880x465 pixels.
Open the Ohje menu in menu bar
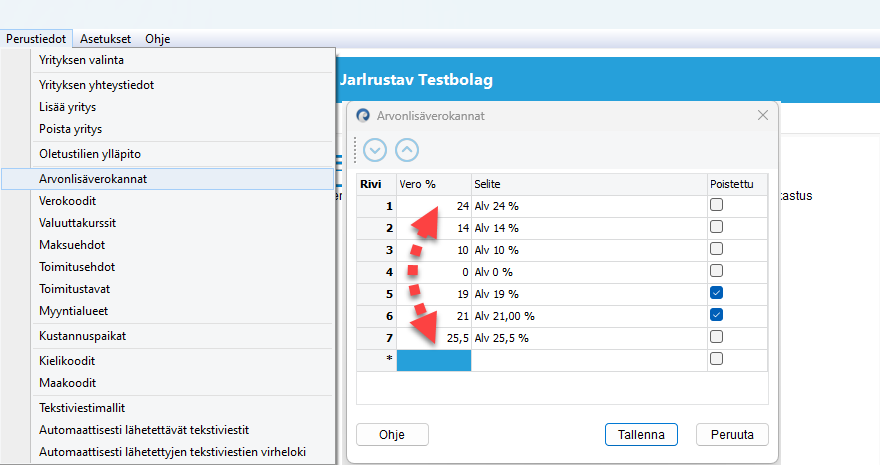(x=158, y=39)
